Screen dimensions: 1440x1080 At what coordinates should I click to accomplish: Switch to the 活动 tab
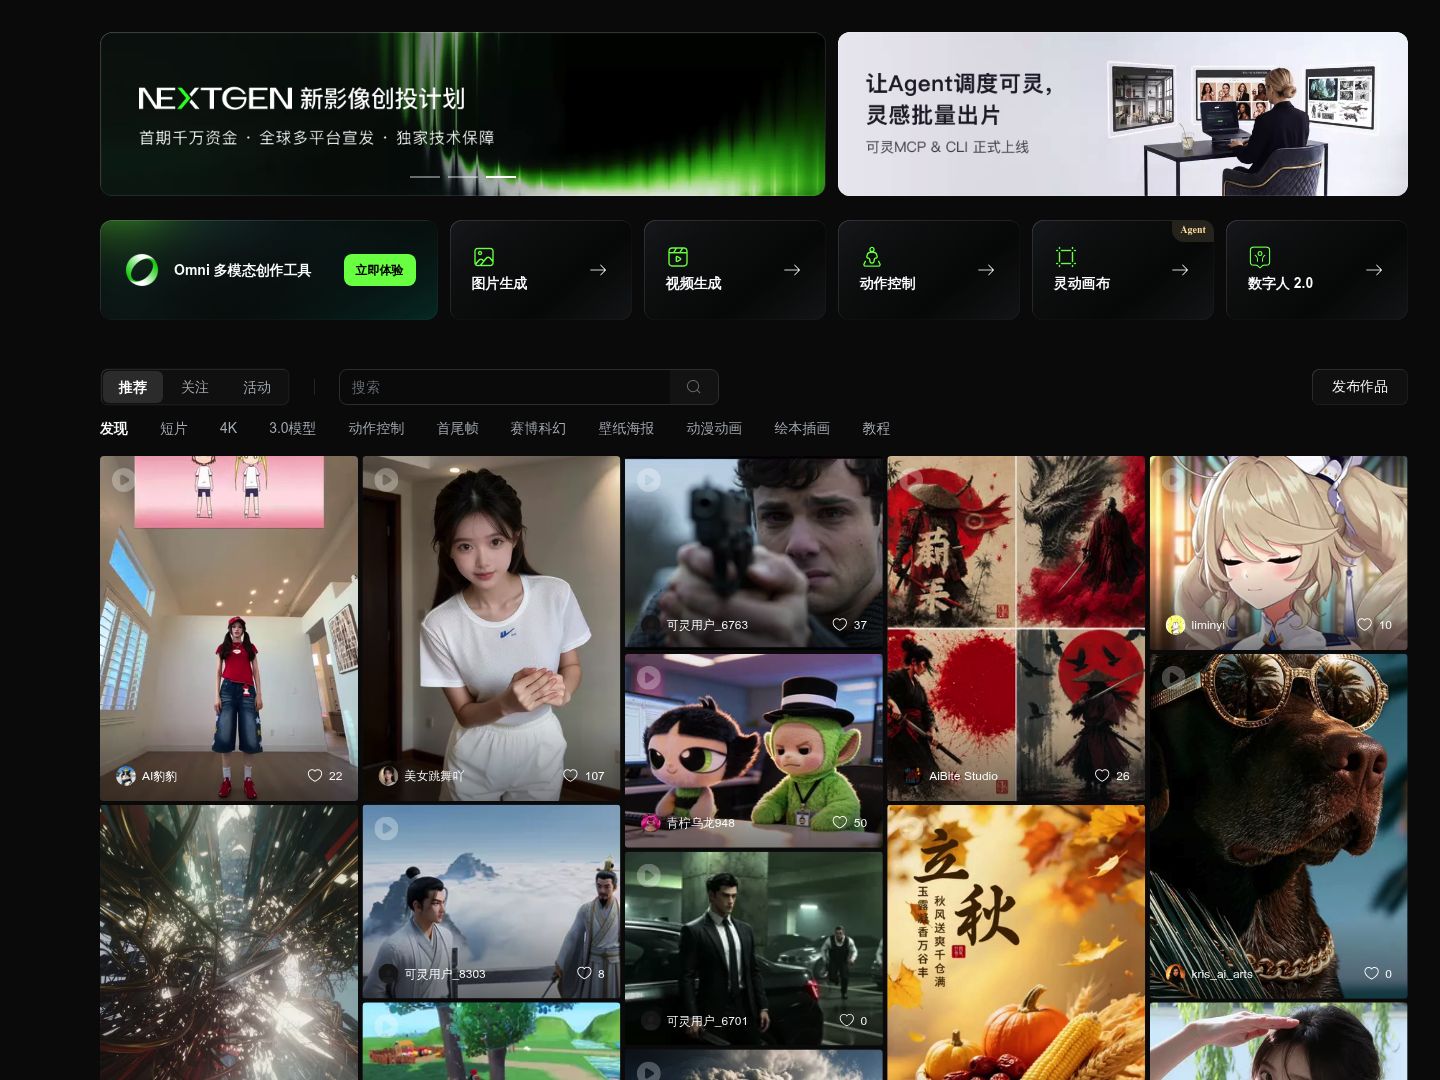pos(257,387)
